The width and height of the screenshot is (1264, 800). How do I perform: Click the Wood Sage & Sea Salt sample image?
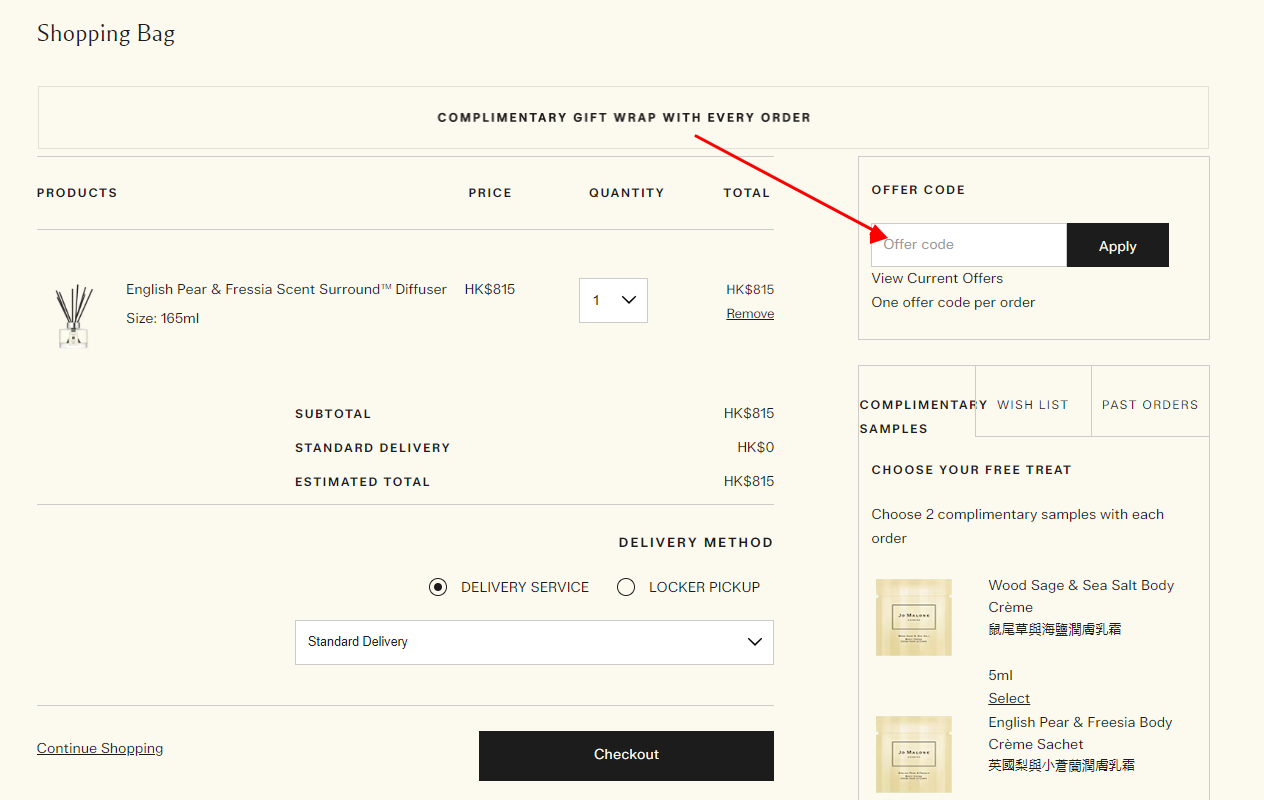click(x=914, y=617)
